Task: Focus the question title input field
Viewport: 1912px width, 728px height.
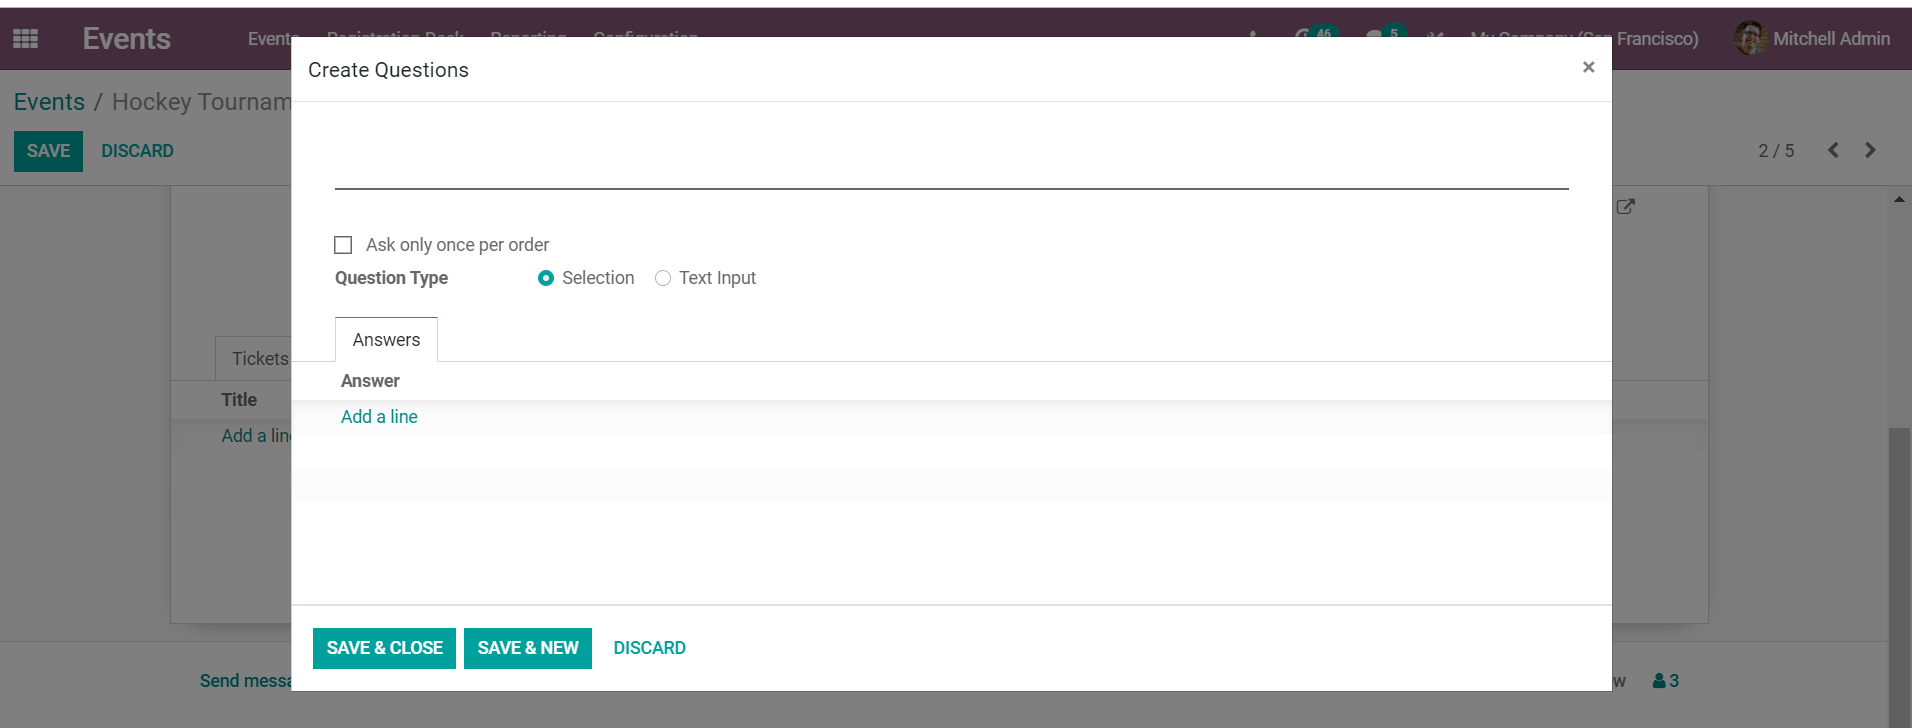Action: pyautogui.click(x=951, y=165)
